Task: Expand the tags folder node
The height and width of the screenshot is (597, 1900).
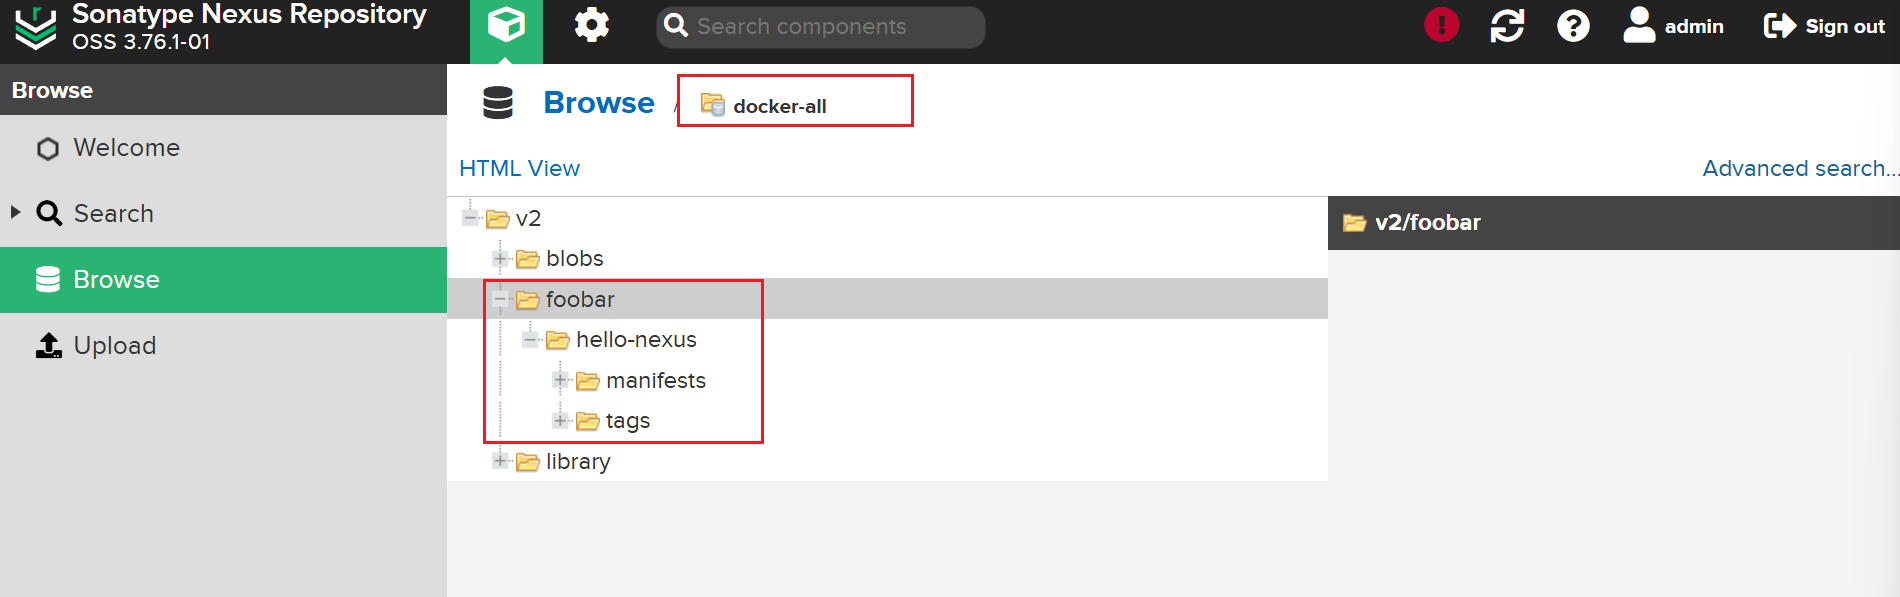Action: 560,421
